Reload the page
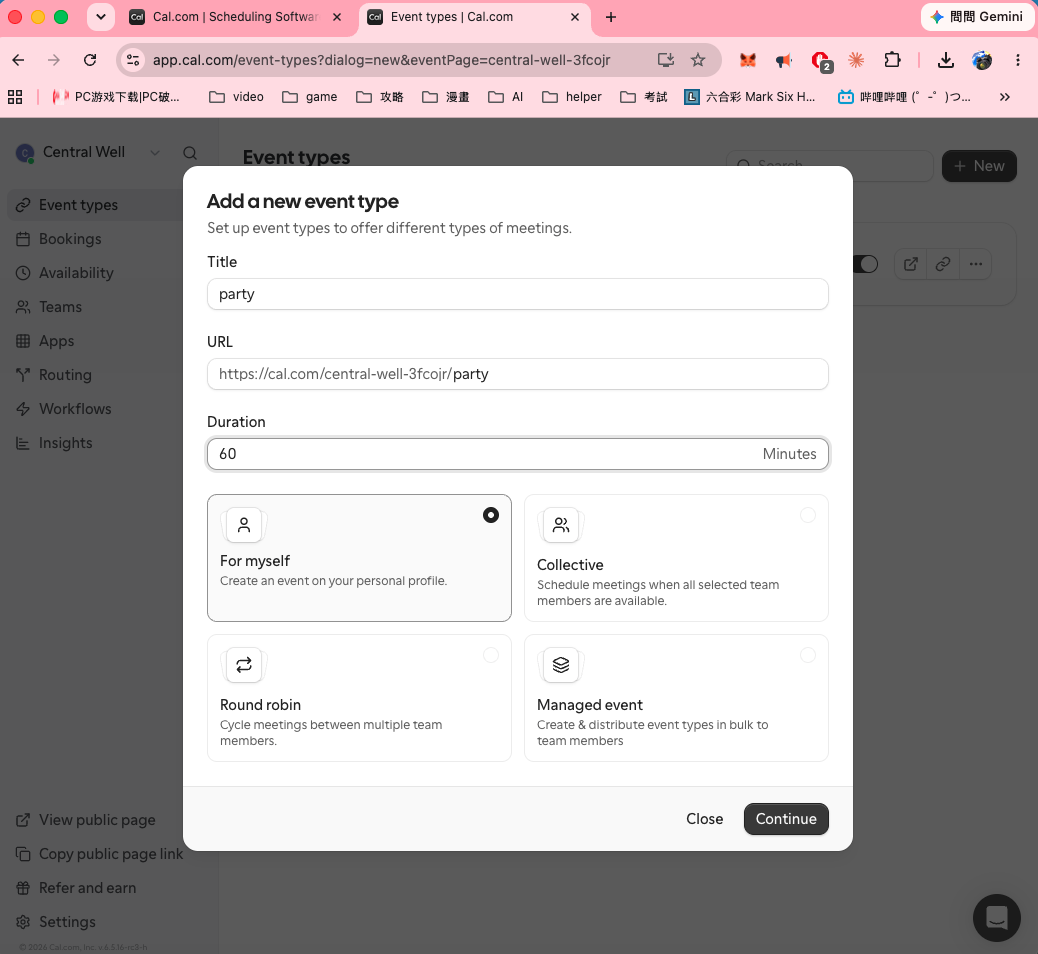This screenshot has height=954, width=1038. pyautogui.click(x=90, y=60)
